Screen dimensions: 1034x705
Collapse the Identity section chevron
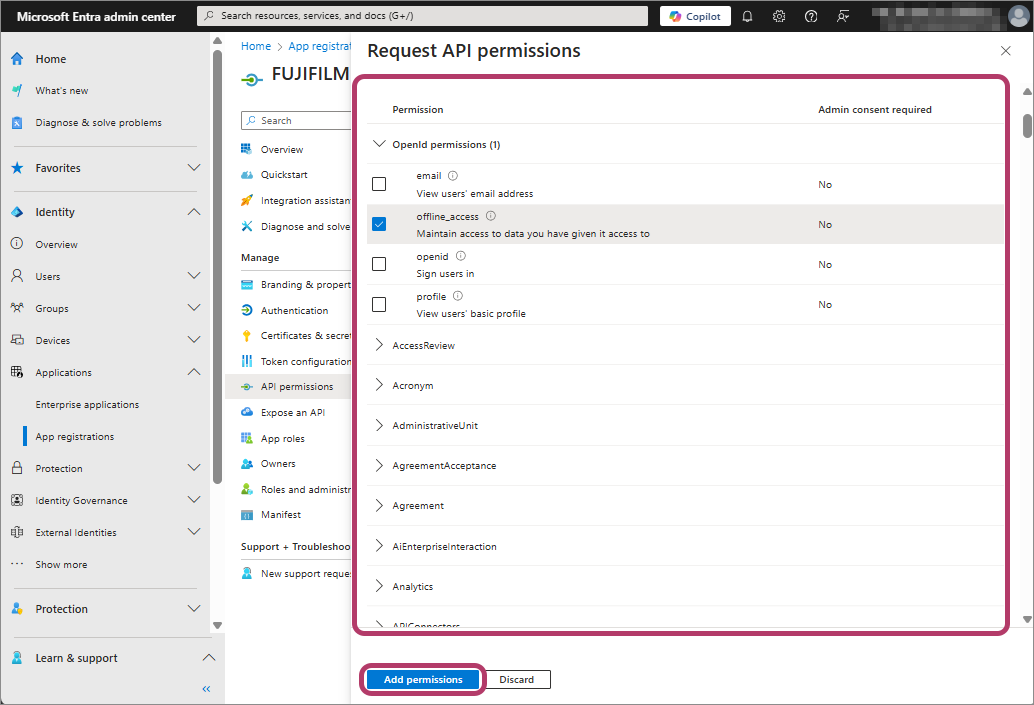click(194, 212)
